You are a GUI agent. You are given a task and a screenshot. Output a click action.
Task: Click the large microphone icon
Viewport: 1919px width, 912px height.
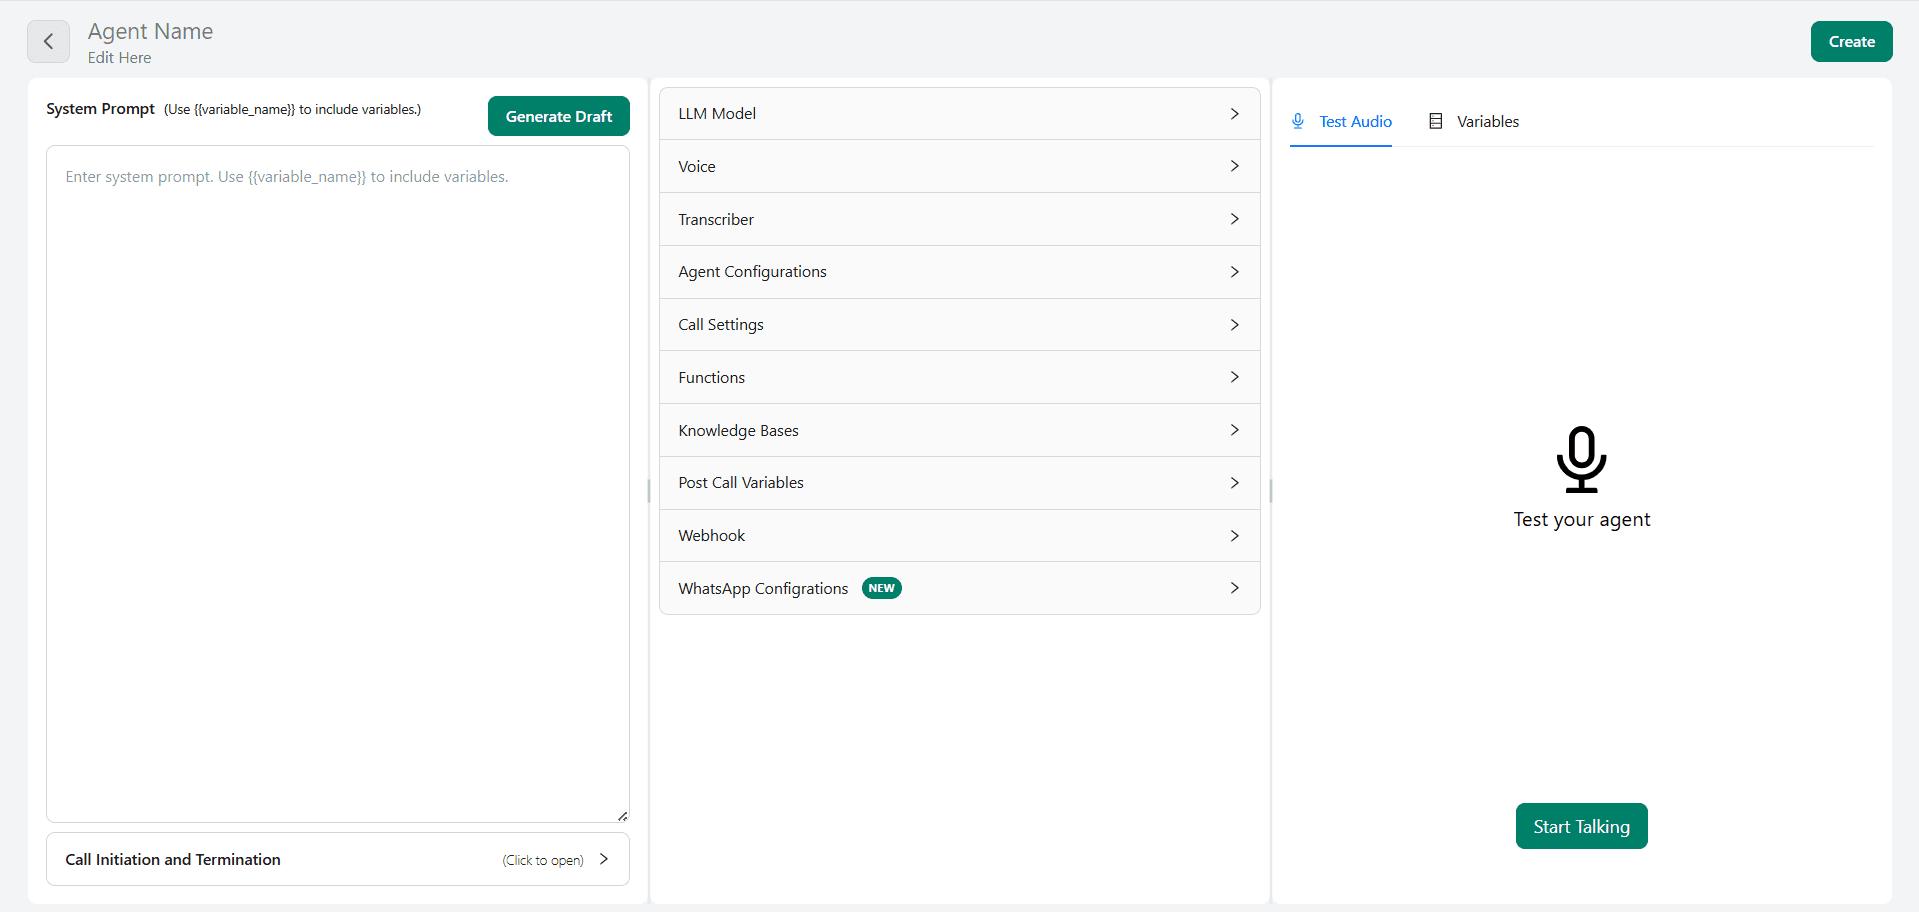pyautogui.click(x=1581, y=459)
